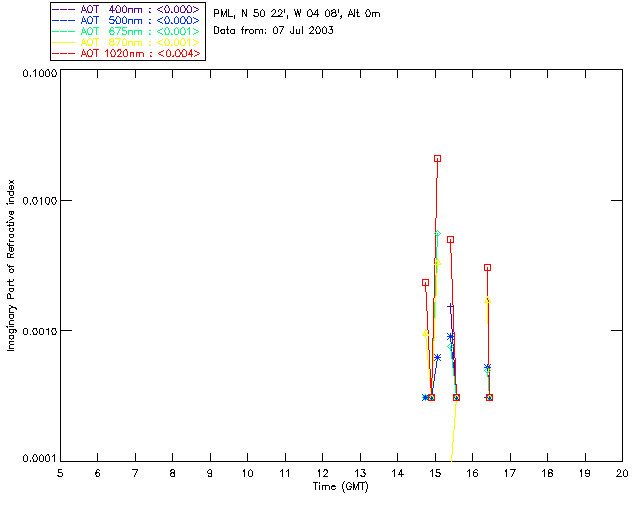Click the 'Time (GMT)' axis label
Screen dimensions: 640x512
tap(341, 487)
